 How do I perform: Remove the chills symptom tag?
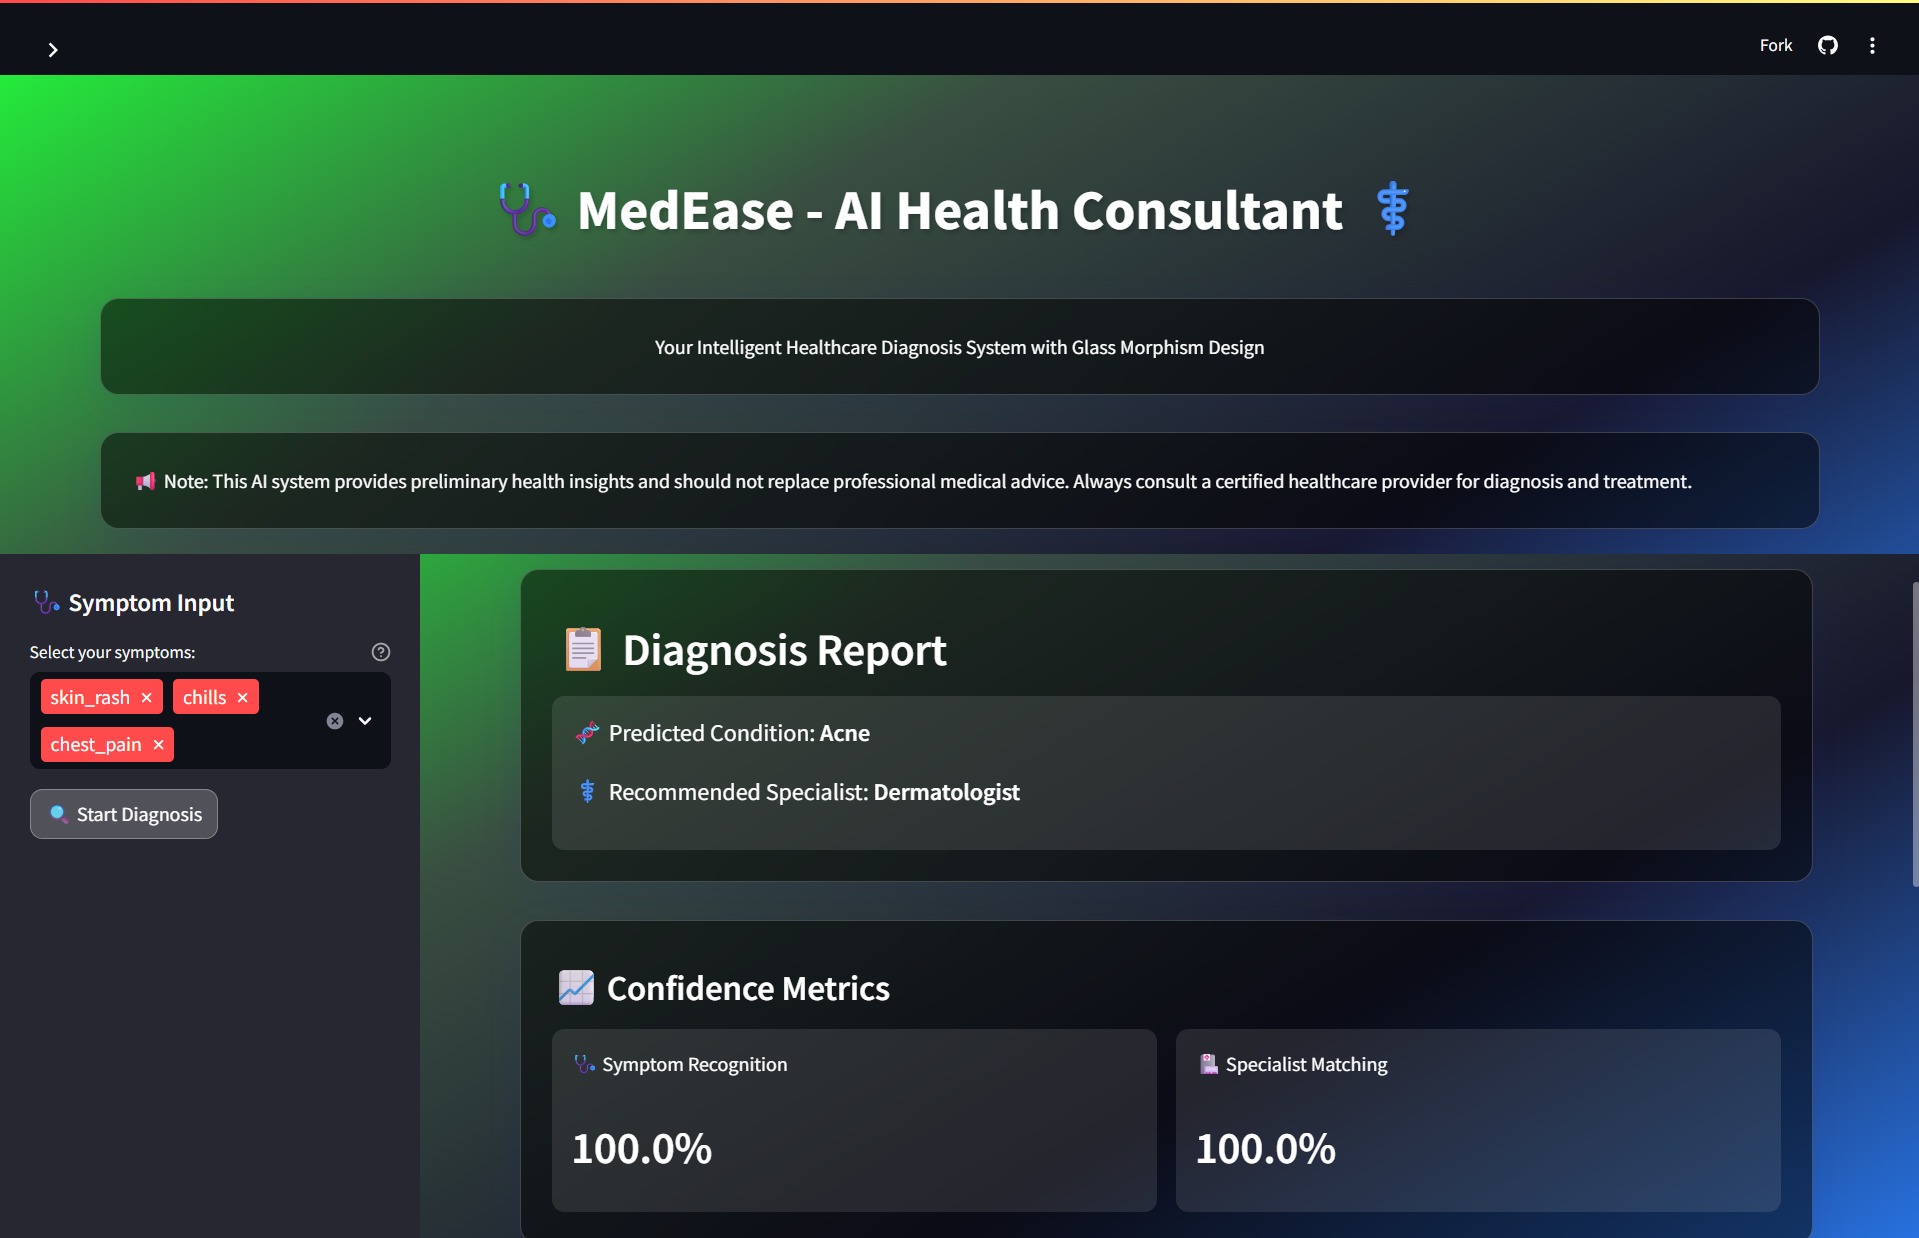coord(242,697)
